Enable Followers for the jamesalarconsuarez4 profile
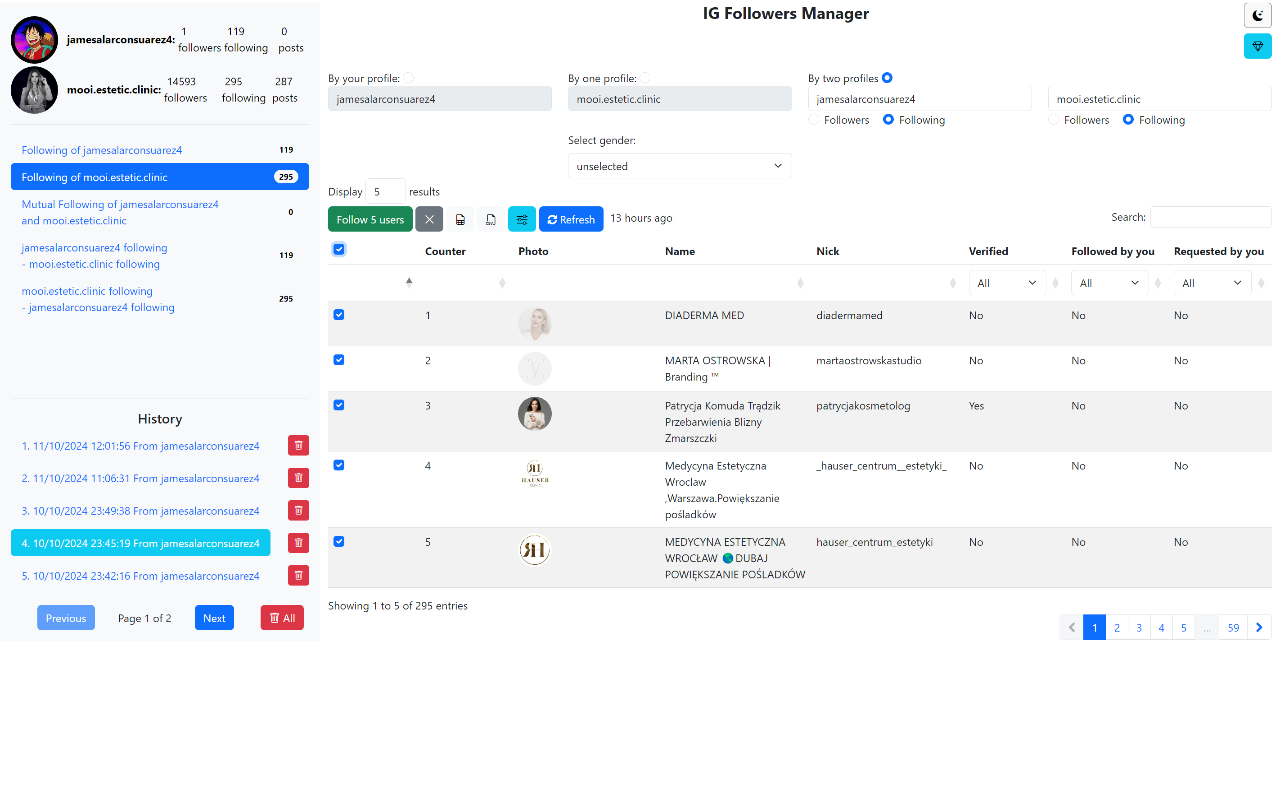This screenshot has height=800, width=1280. pyautogui.click(x=813, y=119)
